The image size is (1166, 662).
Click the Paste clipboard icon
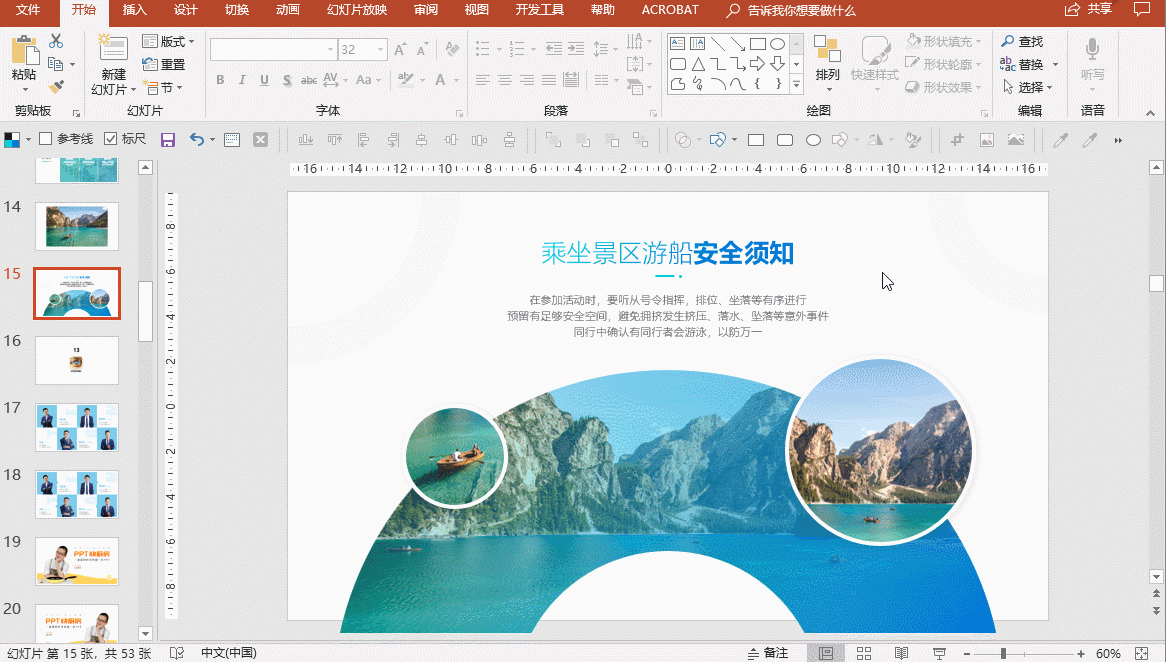[25, 51]
